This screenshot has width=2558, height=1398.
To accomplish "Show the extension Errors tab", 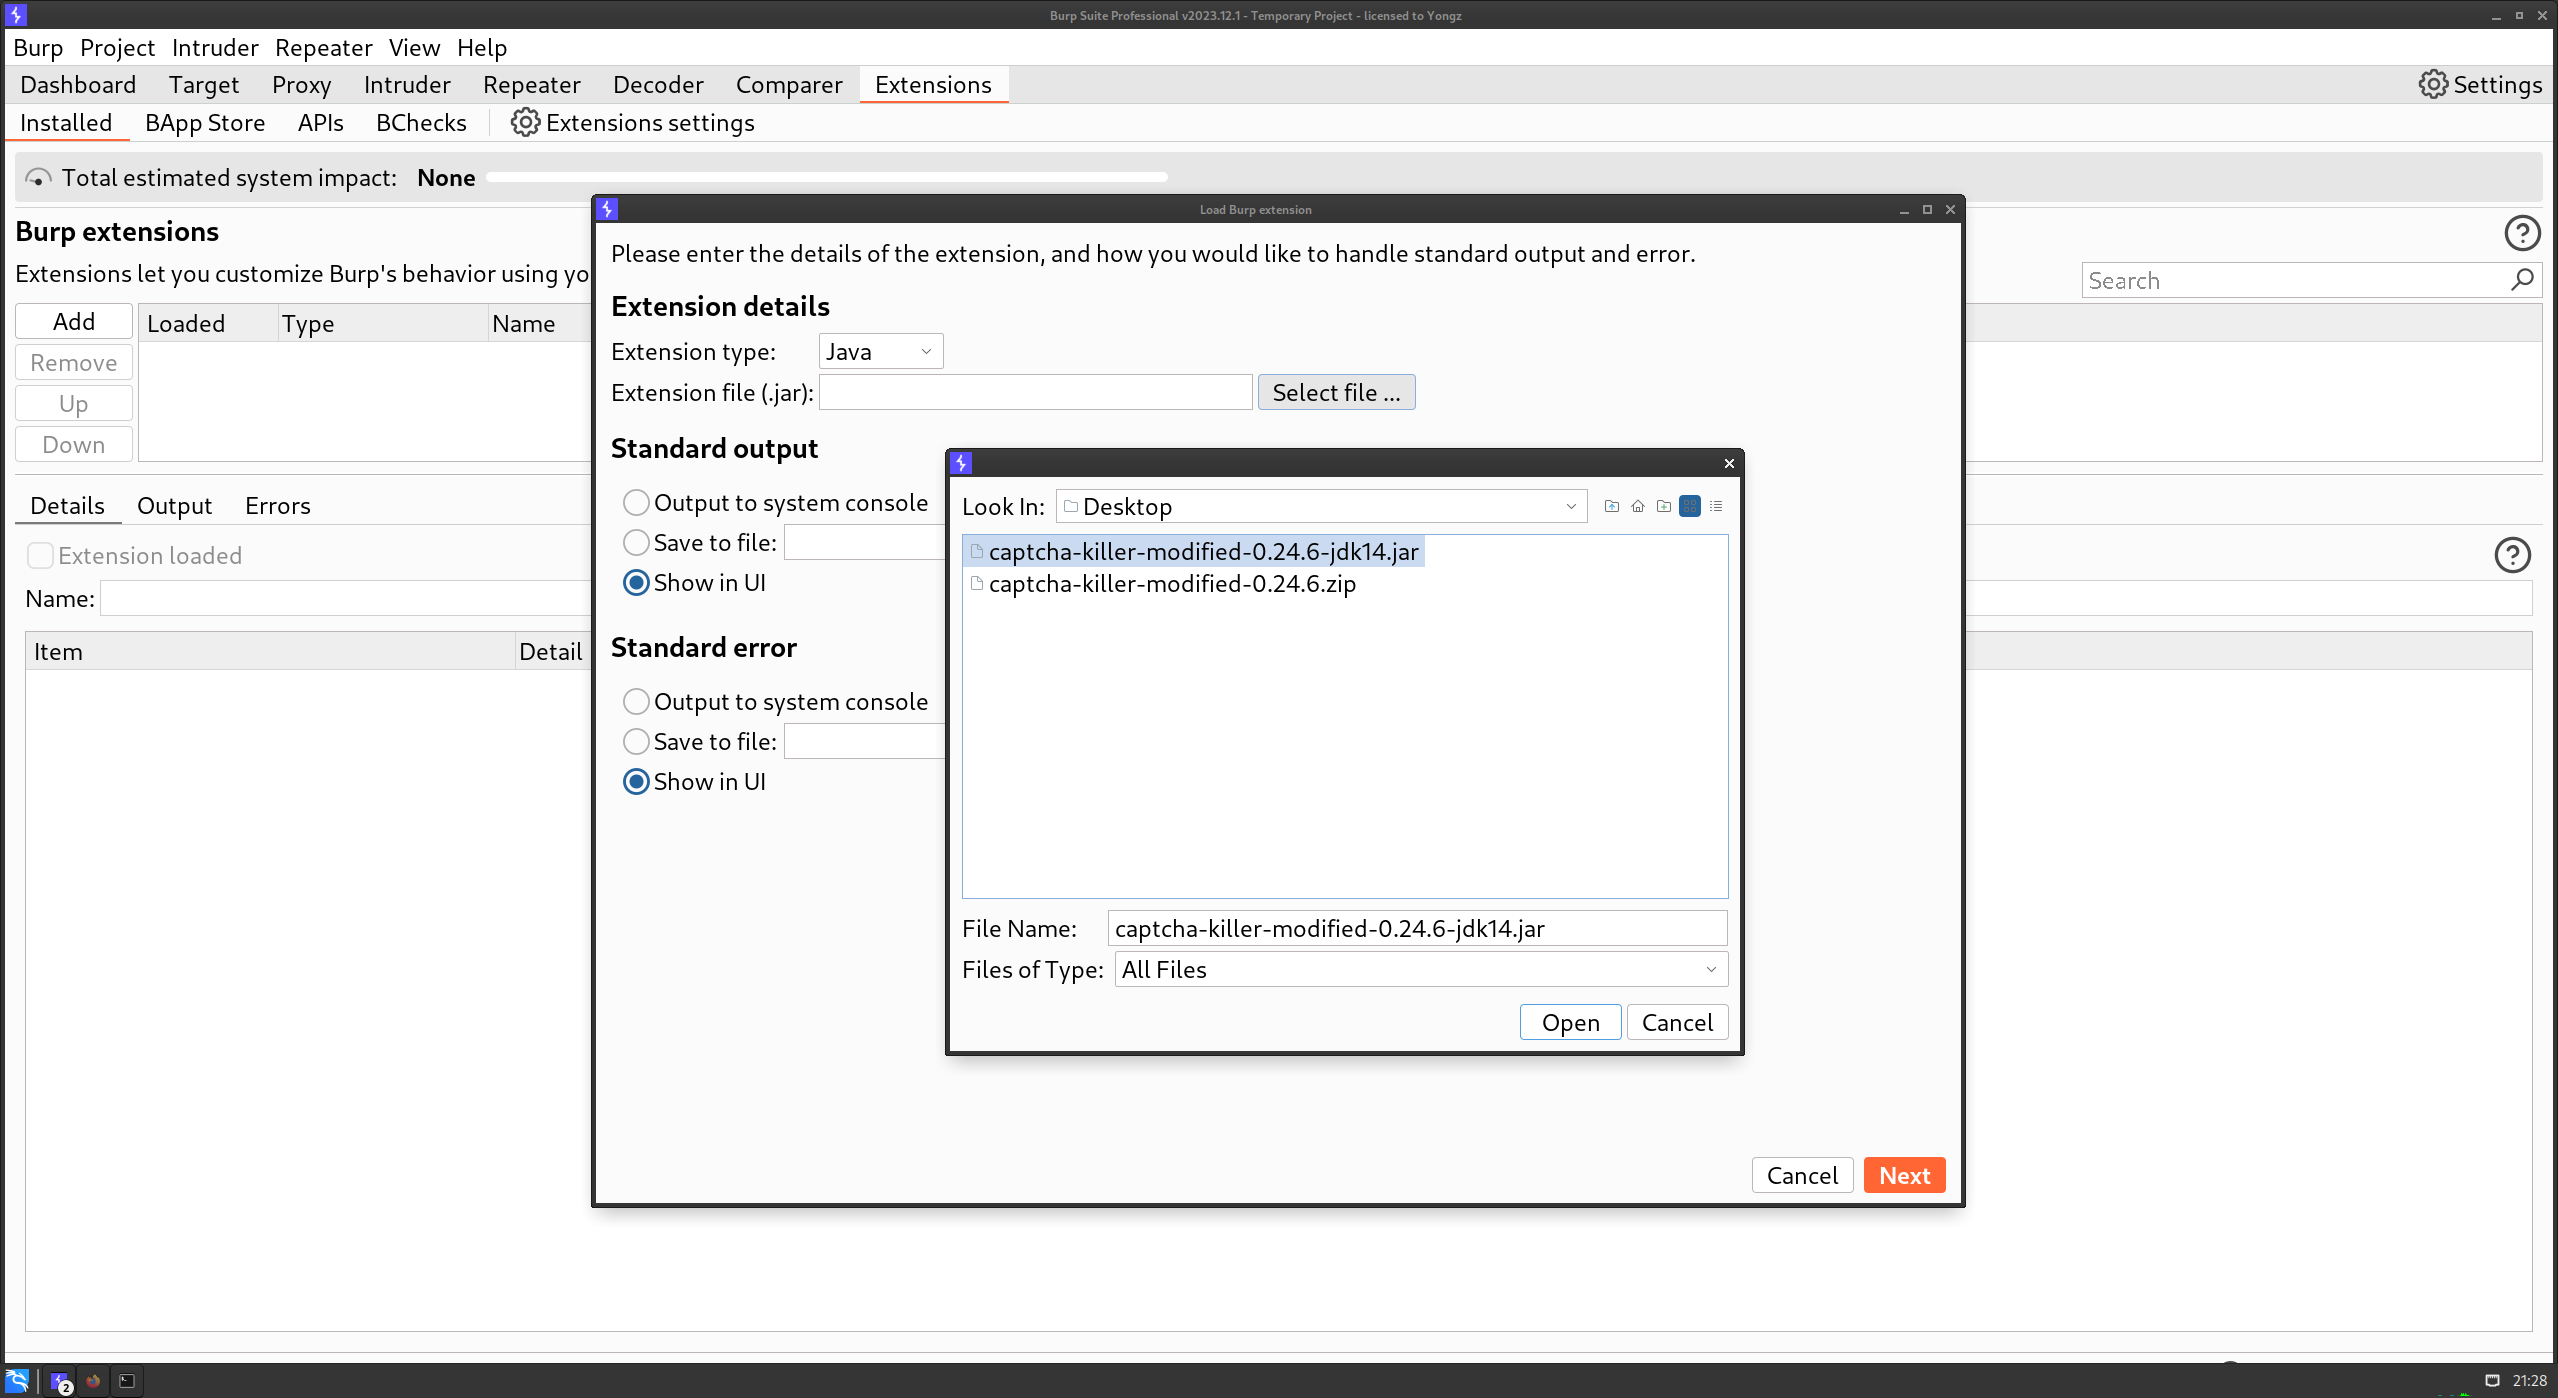I will pyautogui.click(x=278, y=505).
